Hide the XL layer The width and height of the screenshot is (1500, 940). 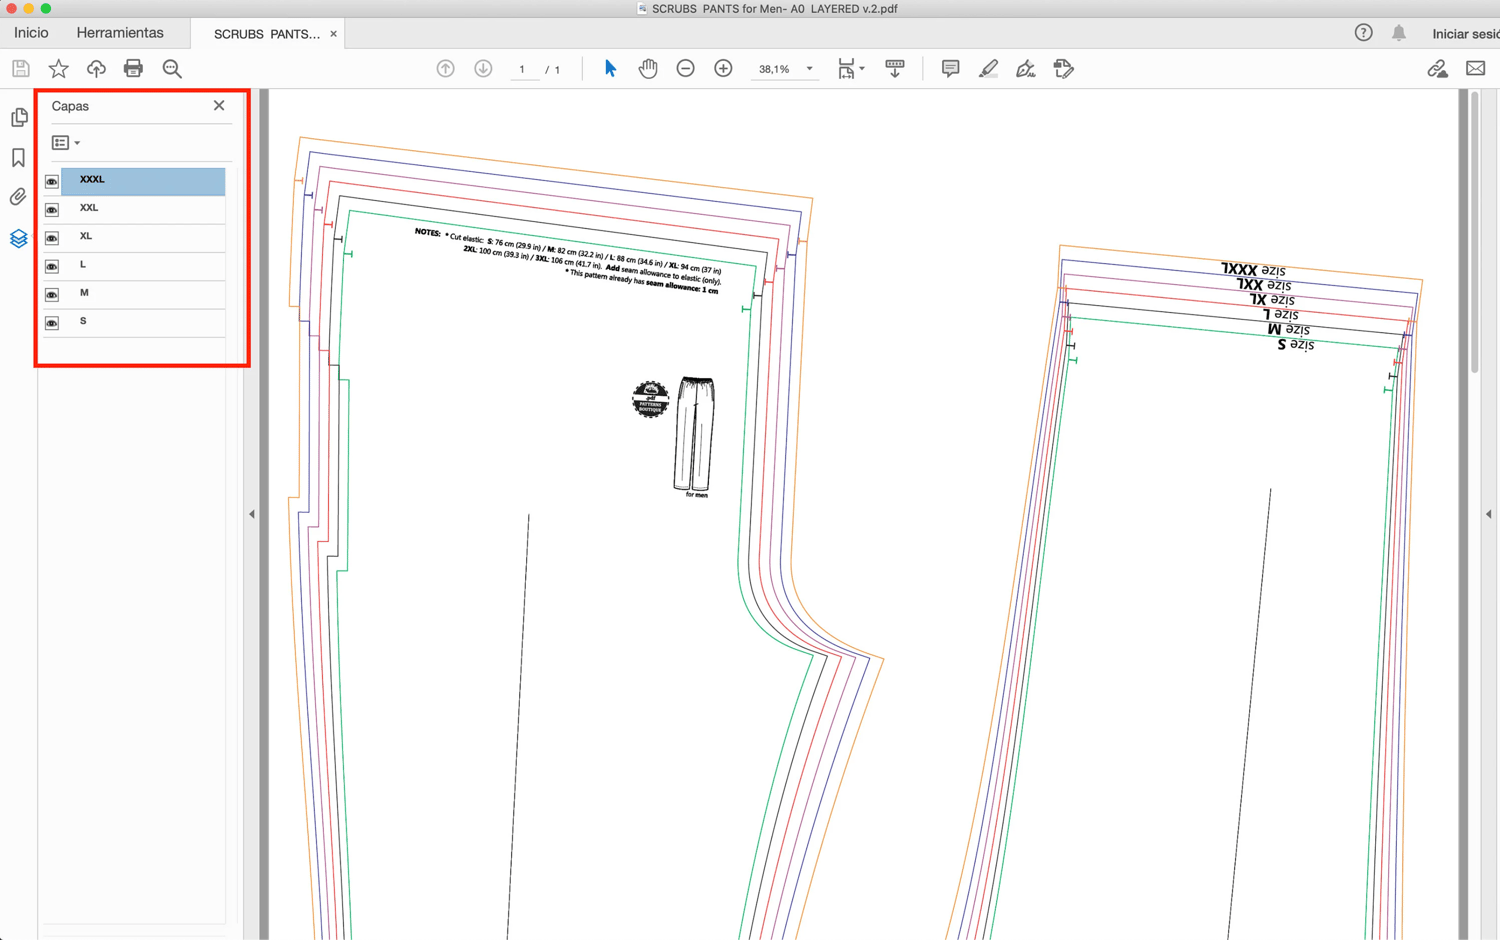click(x=52, y=238)
